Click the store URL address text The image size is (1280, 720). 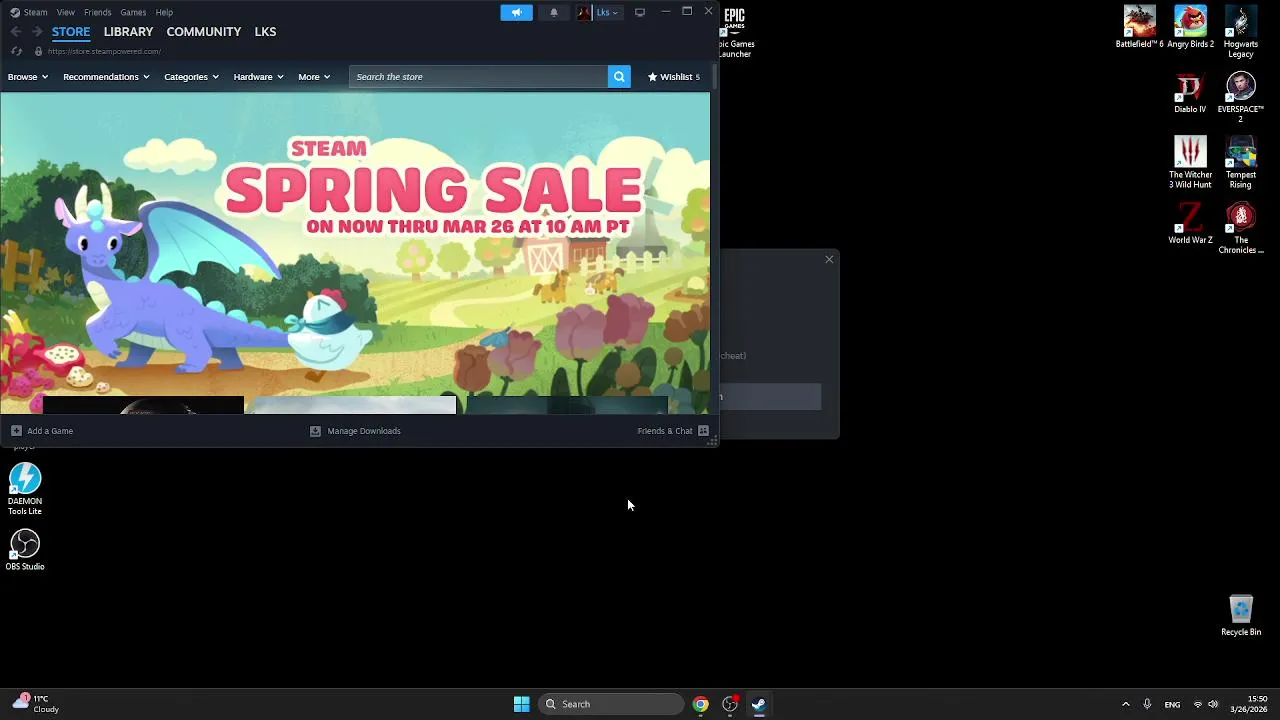pos(104,51)
